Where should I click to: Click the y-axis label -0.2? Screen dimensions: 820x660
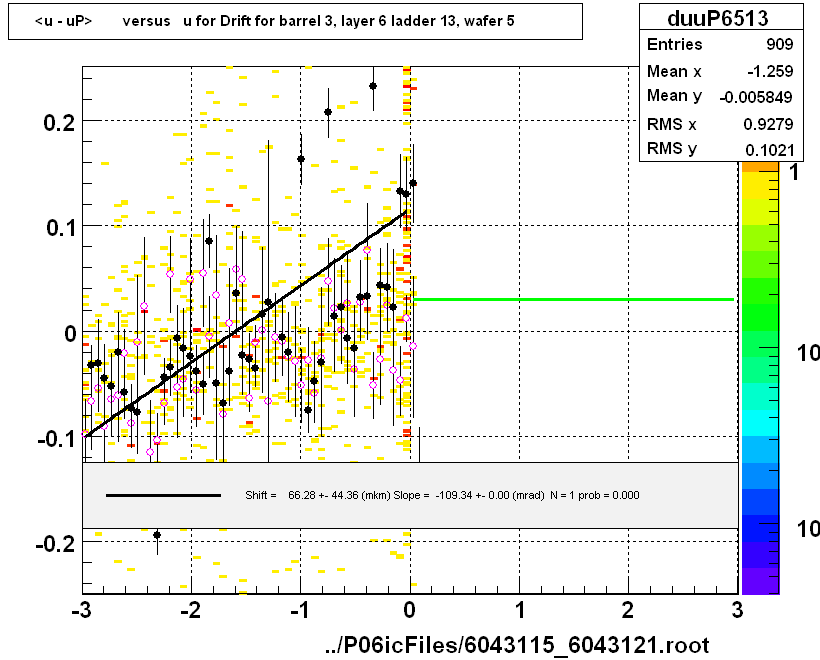point(55,544)
